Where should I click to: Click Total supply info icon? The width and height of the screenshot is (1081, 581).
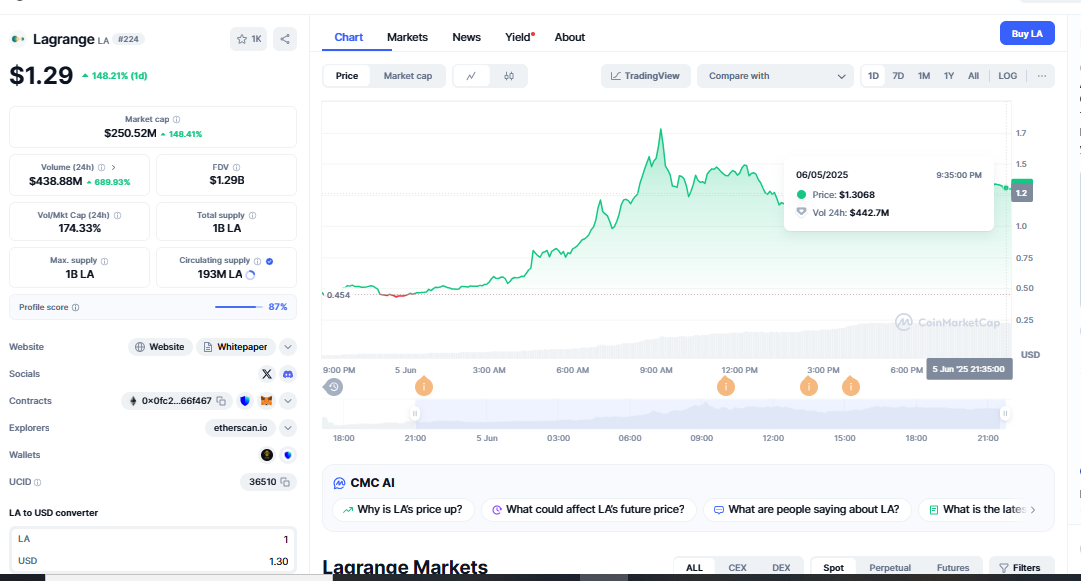(x=252, y=216)
